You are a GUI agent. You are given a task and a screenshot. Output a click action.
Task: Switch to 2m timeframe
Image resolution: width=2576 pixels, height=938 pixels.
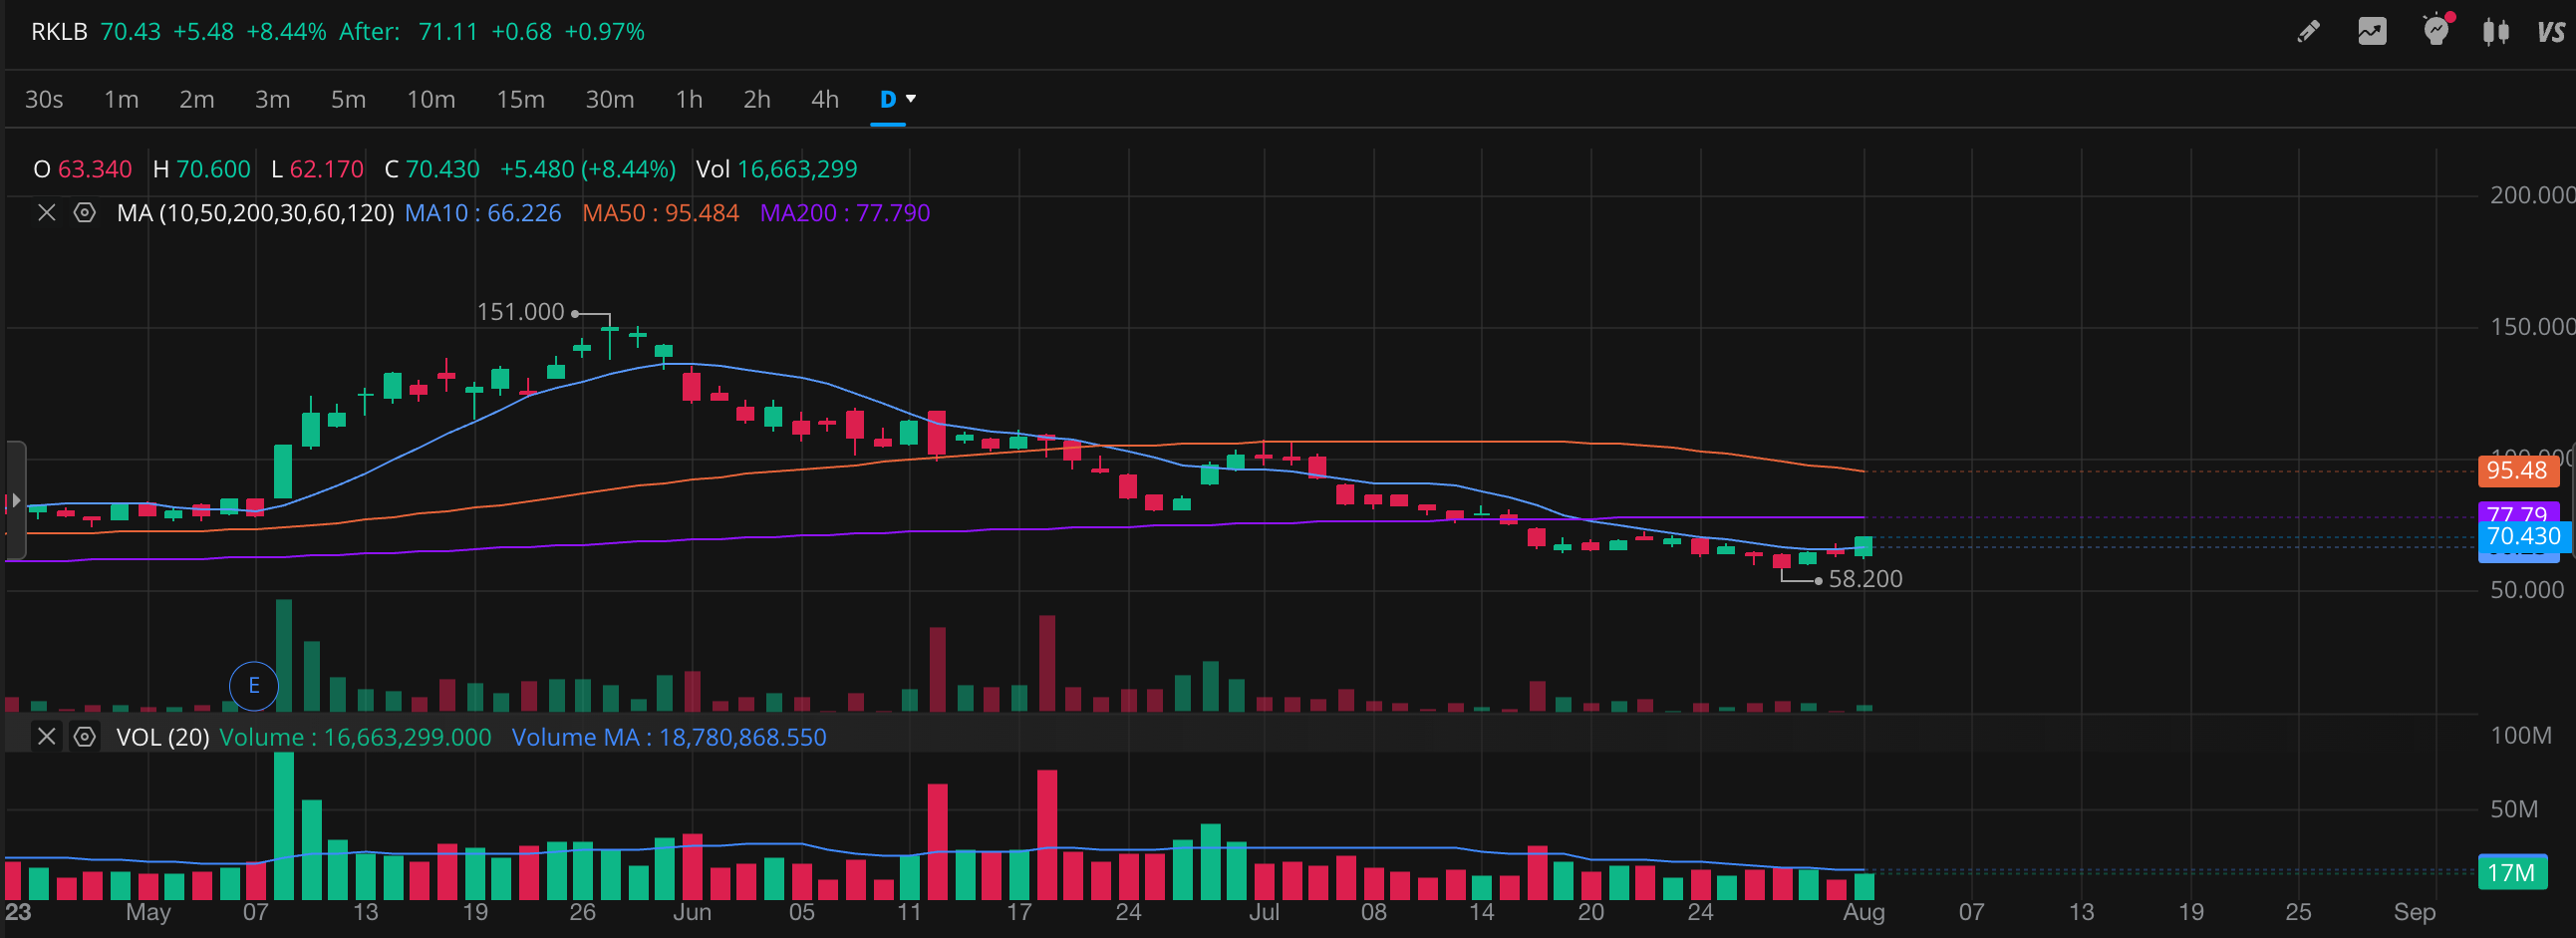197,99
